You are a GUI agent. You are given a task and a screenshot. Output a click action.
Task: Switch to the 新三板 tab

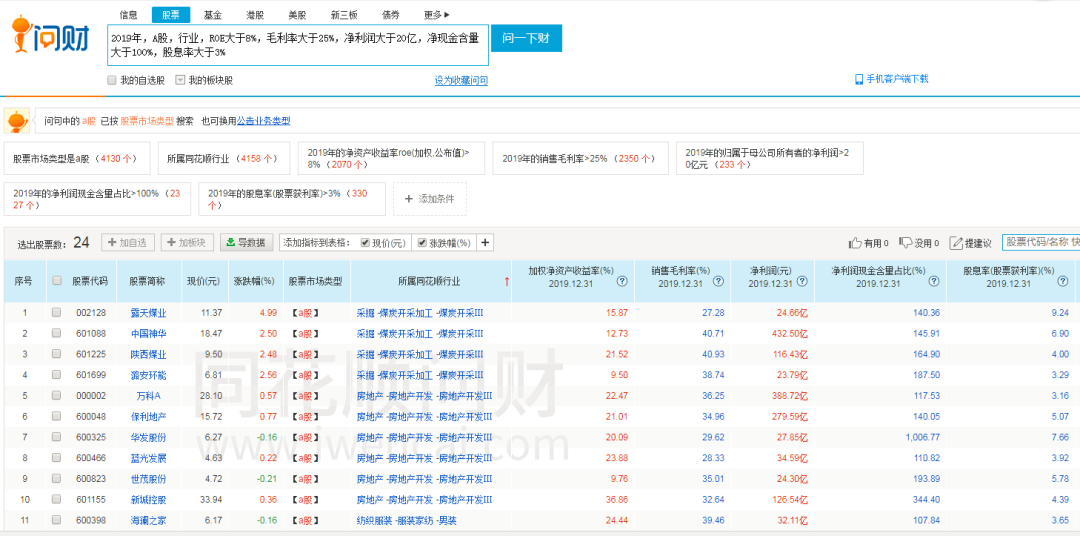[344, 14]
